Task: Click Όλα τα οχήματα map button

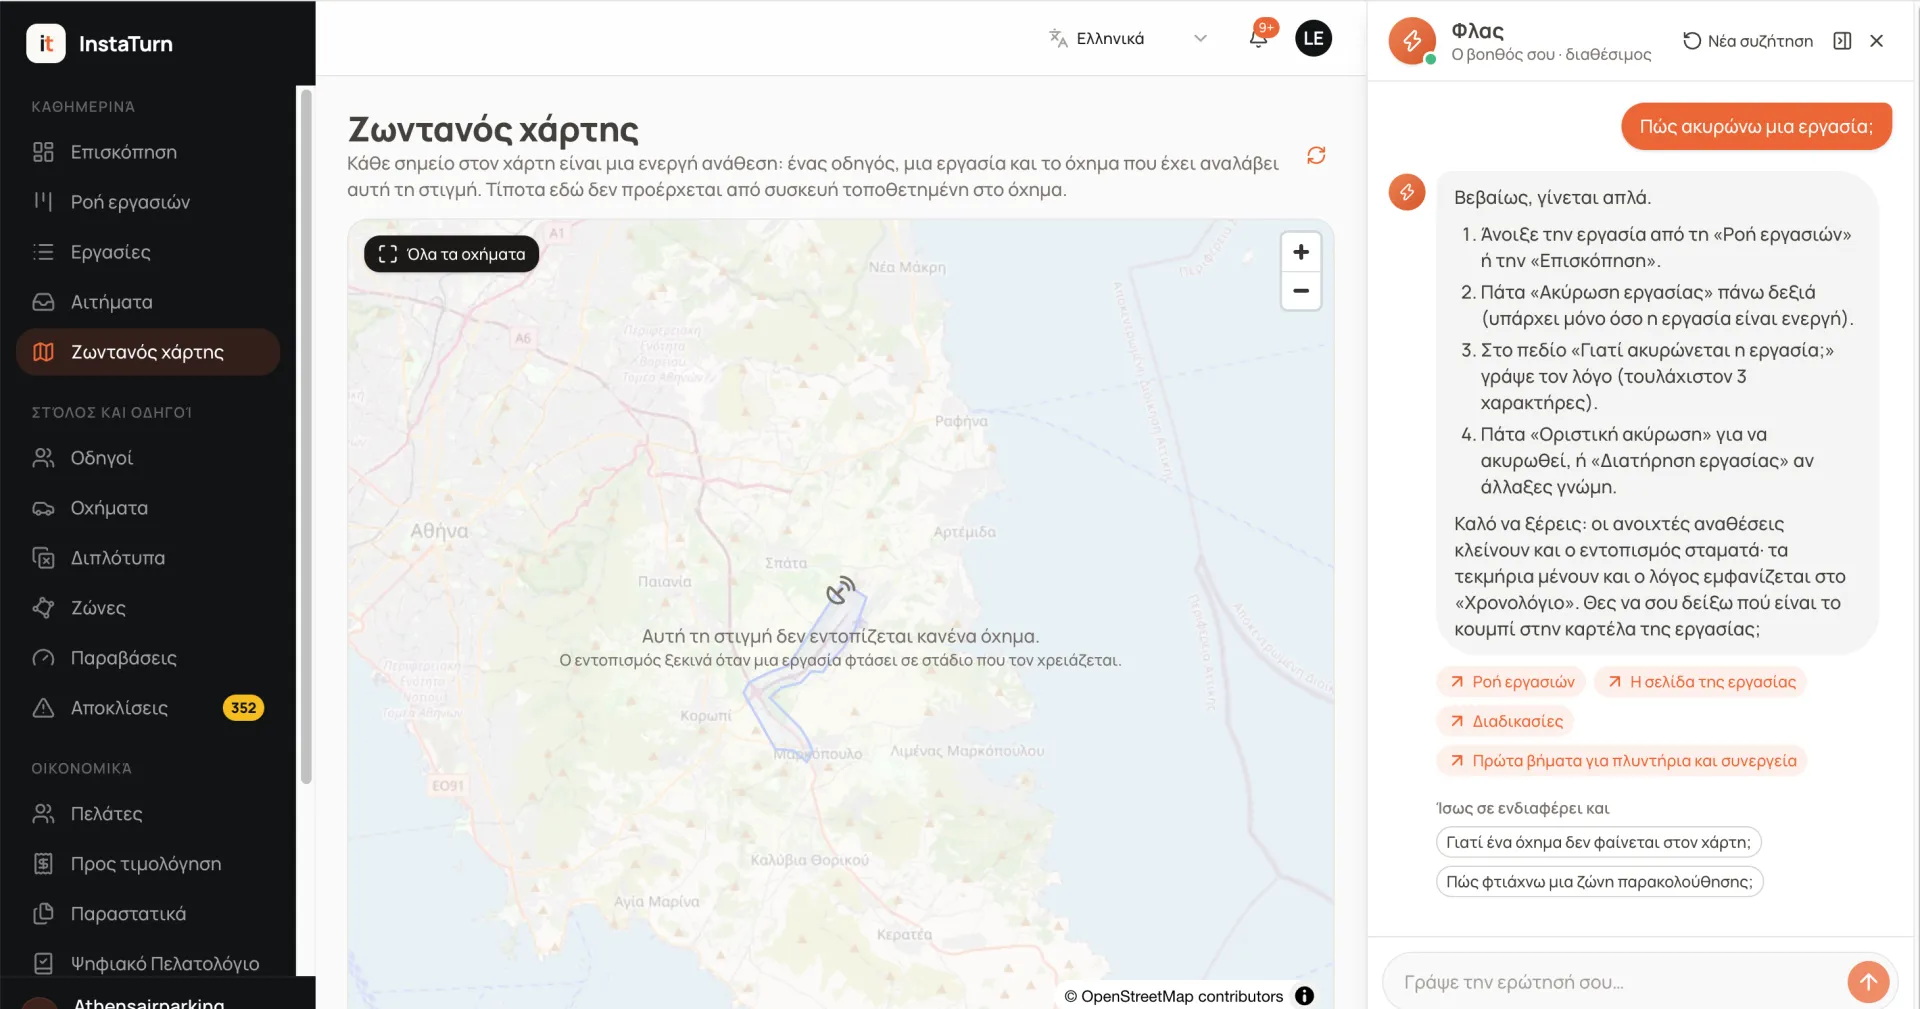Action: 452,254
